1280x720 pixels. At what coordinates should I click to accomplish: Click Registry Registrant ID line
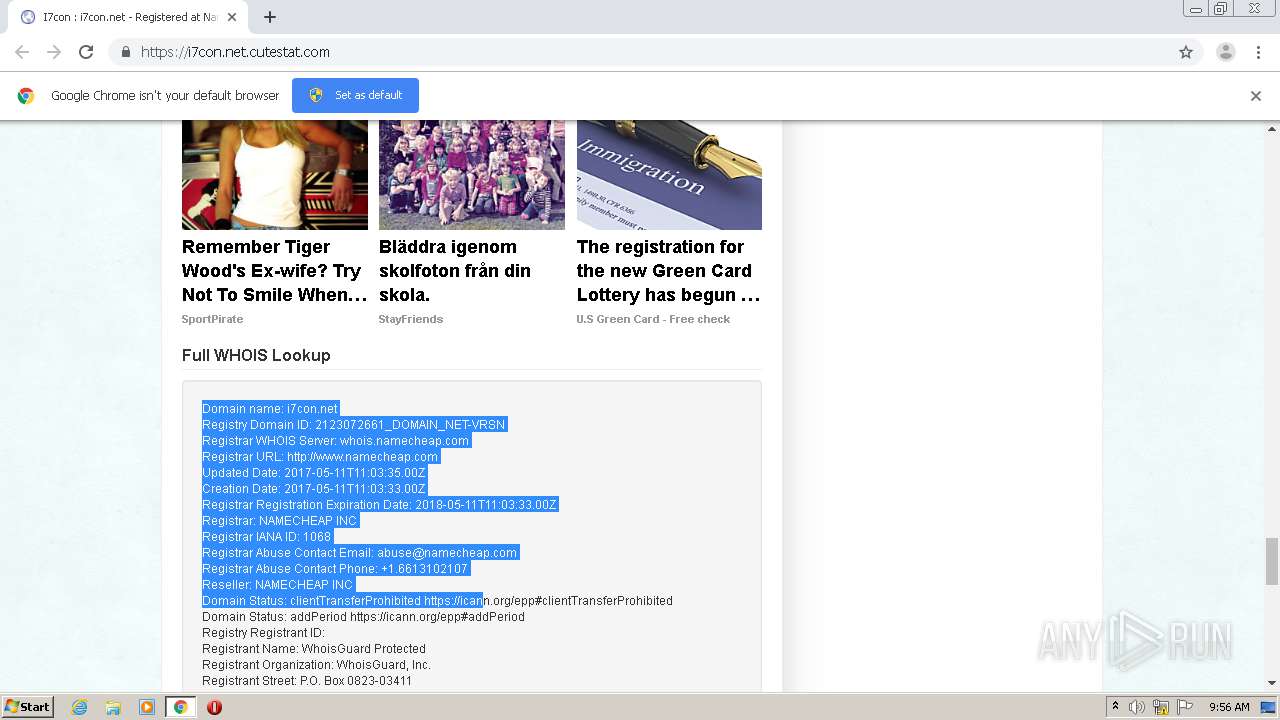pyautogui.click(x=263, y=632)
